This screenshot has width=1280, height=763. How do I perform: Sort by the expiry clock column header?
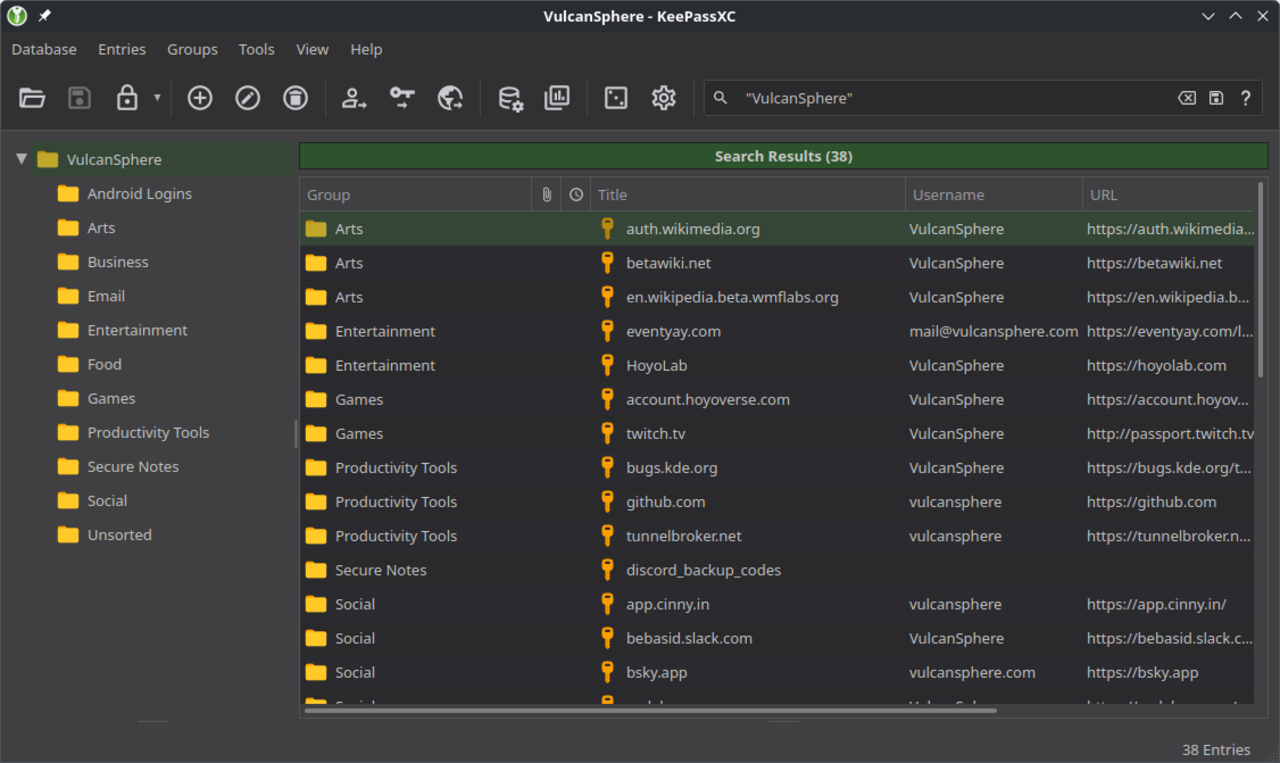click(x=576, y=195)
